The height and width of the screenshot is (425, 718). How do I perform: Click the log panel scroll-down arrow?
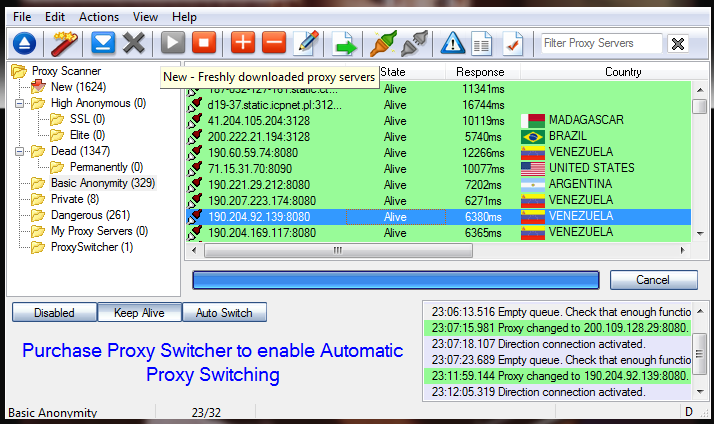click(700, 392)
